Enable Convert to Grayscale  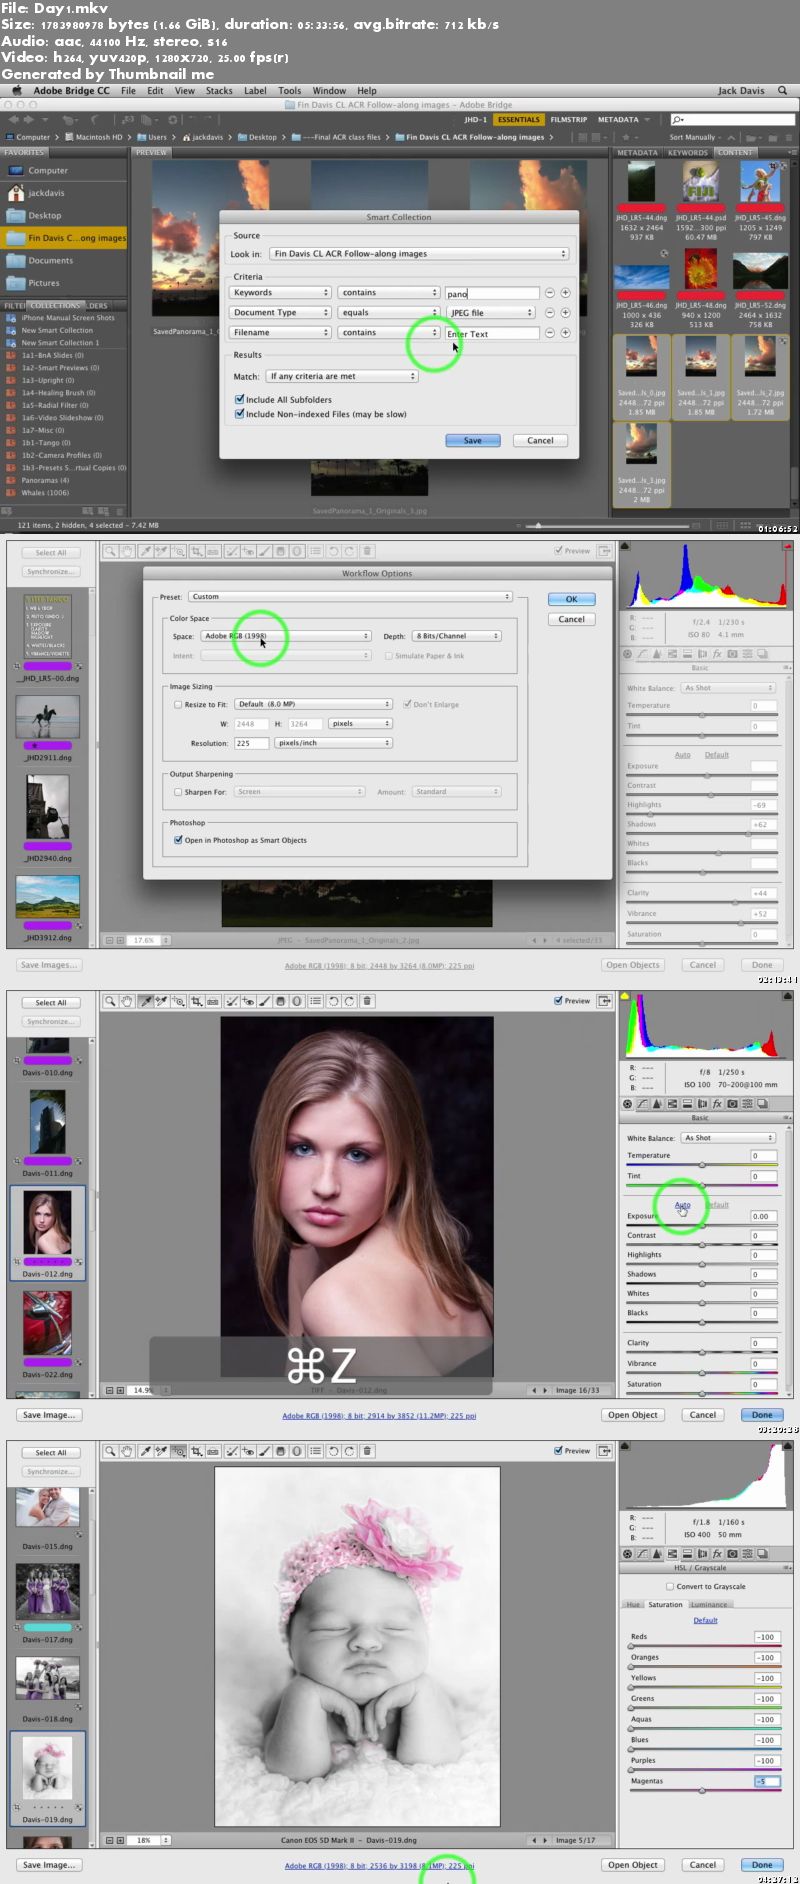tap(670, 1586)
